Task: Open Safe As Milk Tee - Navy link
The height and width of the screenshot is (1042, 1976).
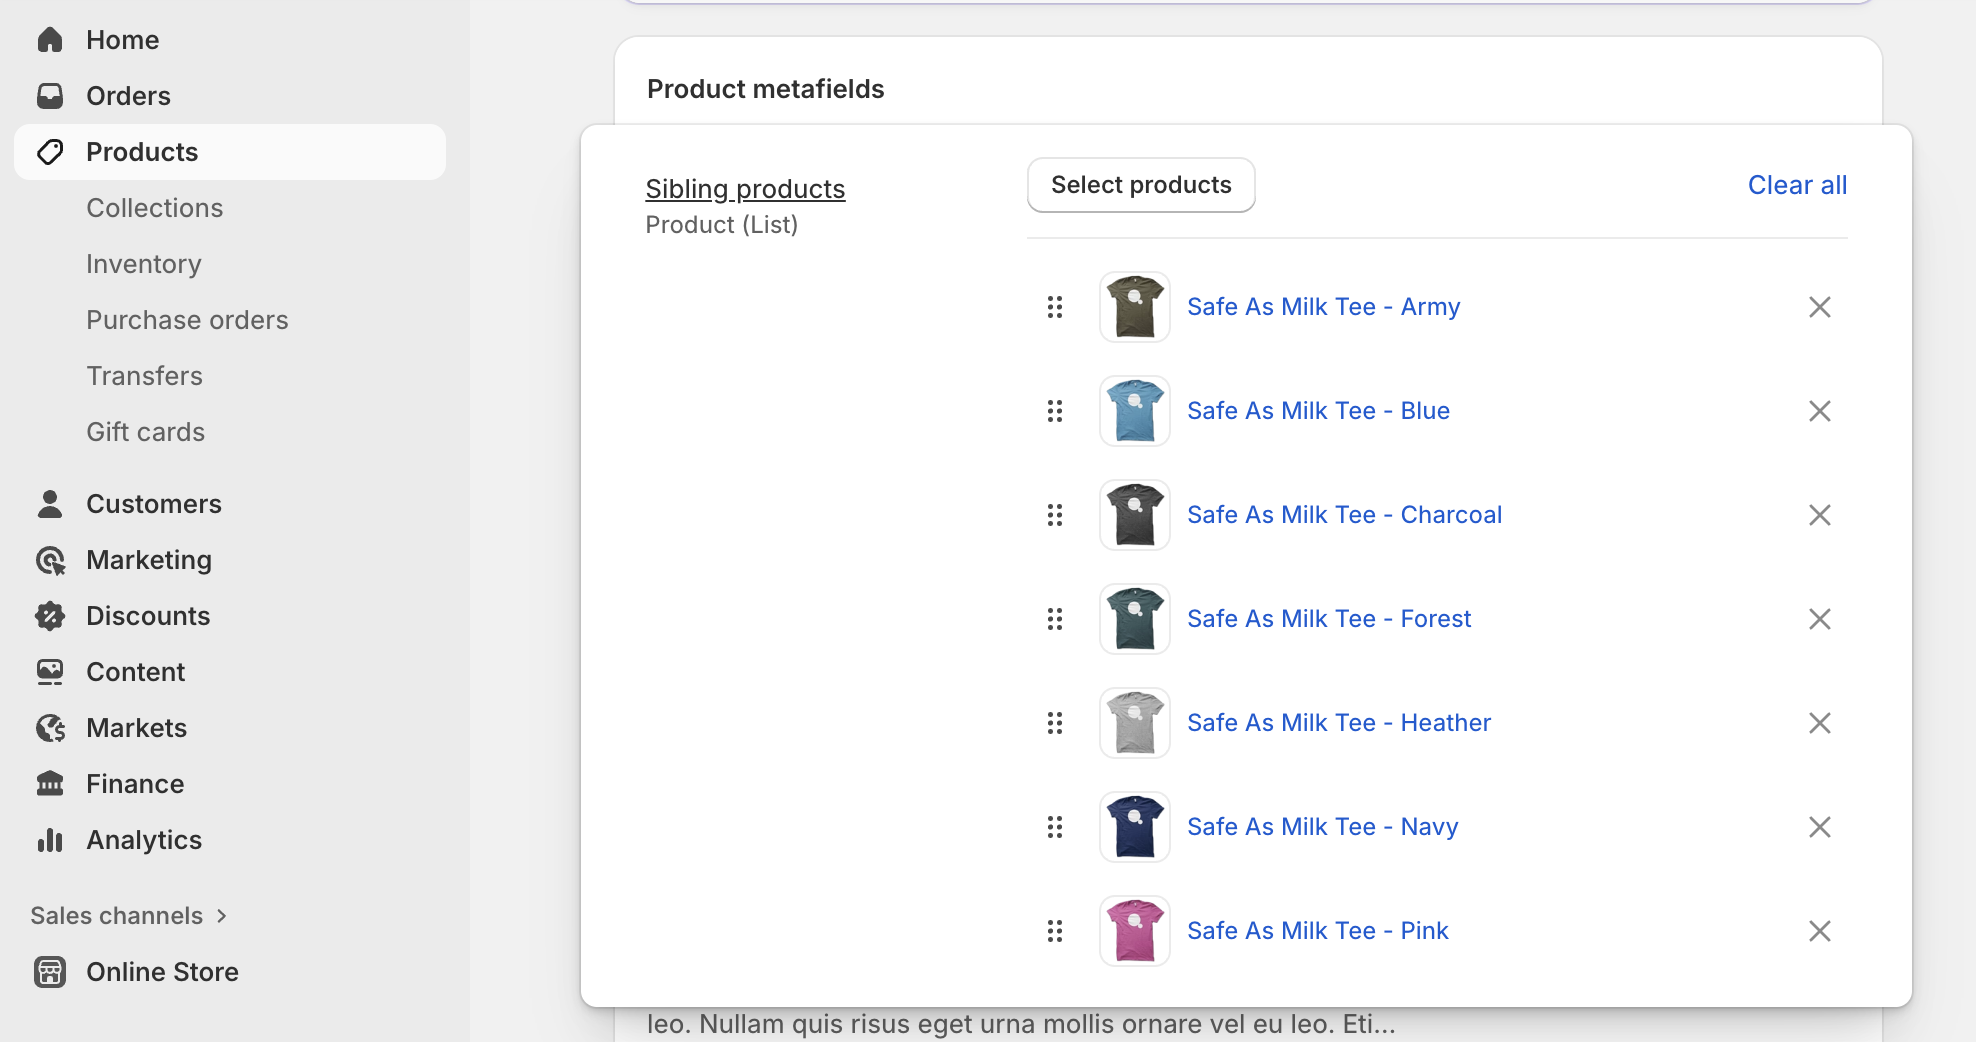Action: [x=1322, y=827]
